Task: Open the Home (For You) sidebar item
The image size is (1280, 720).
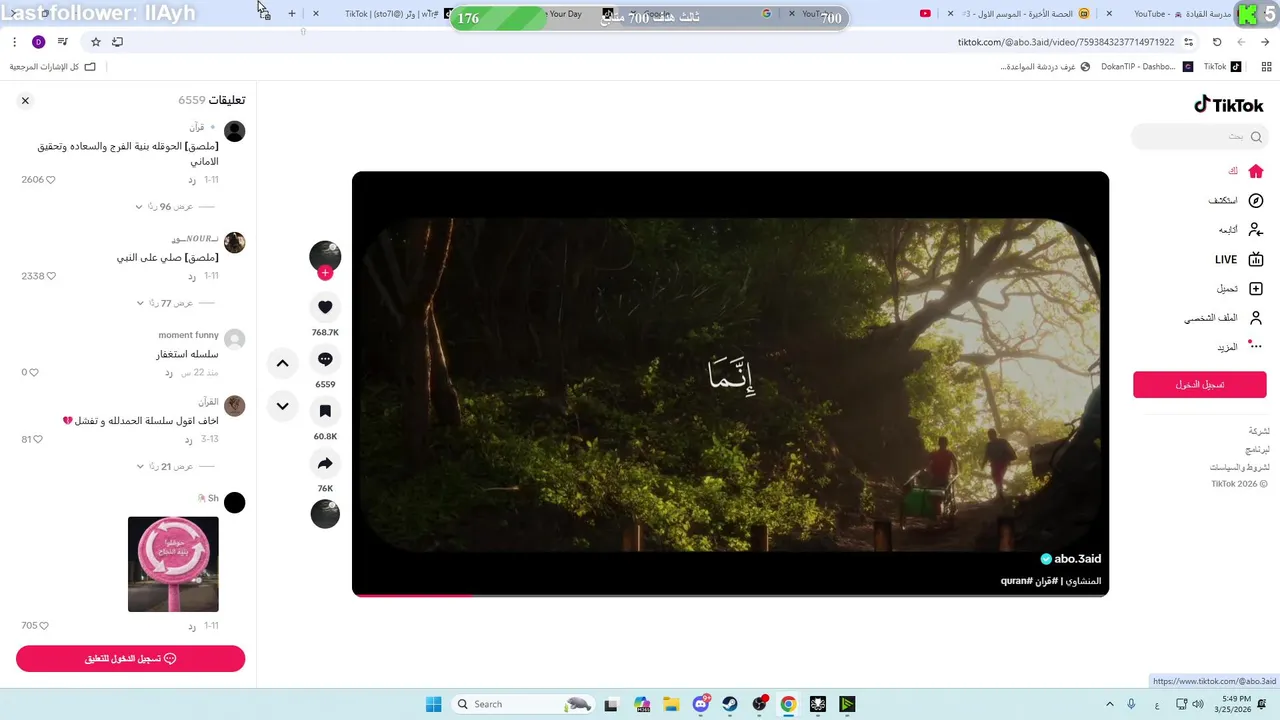Action: 1246,171
